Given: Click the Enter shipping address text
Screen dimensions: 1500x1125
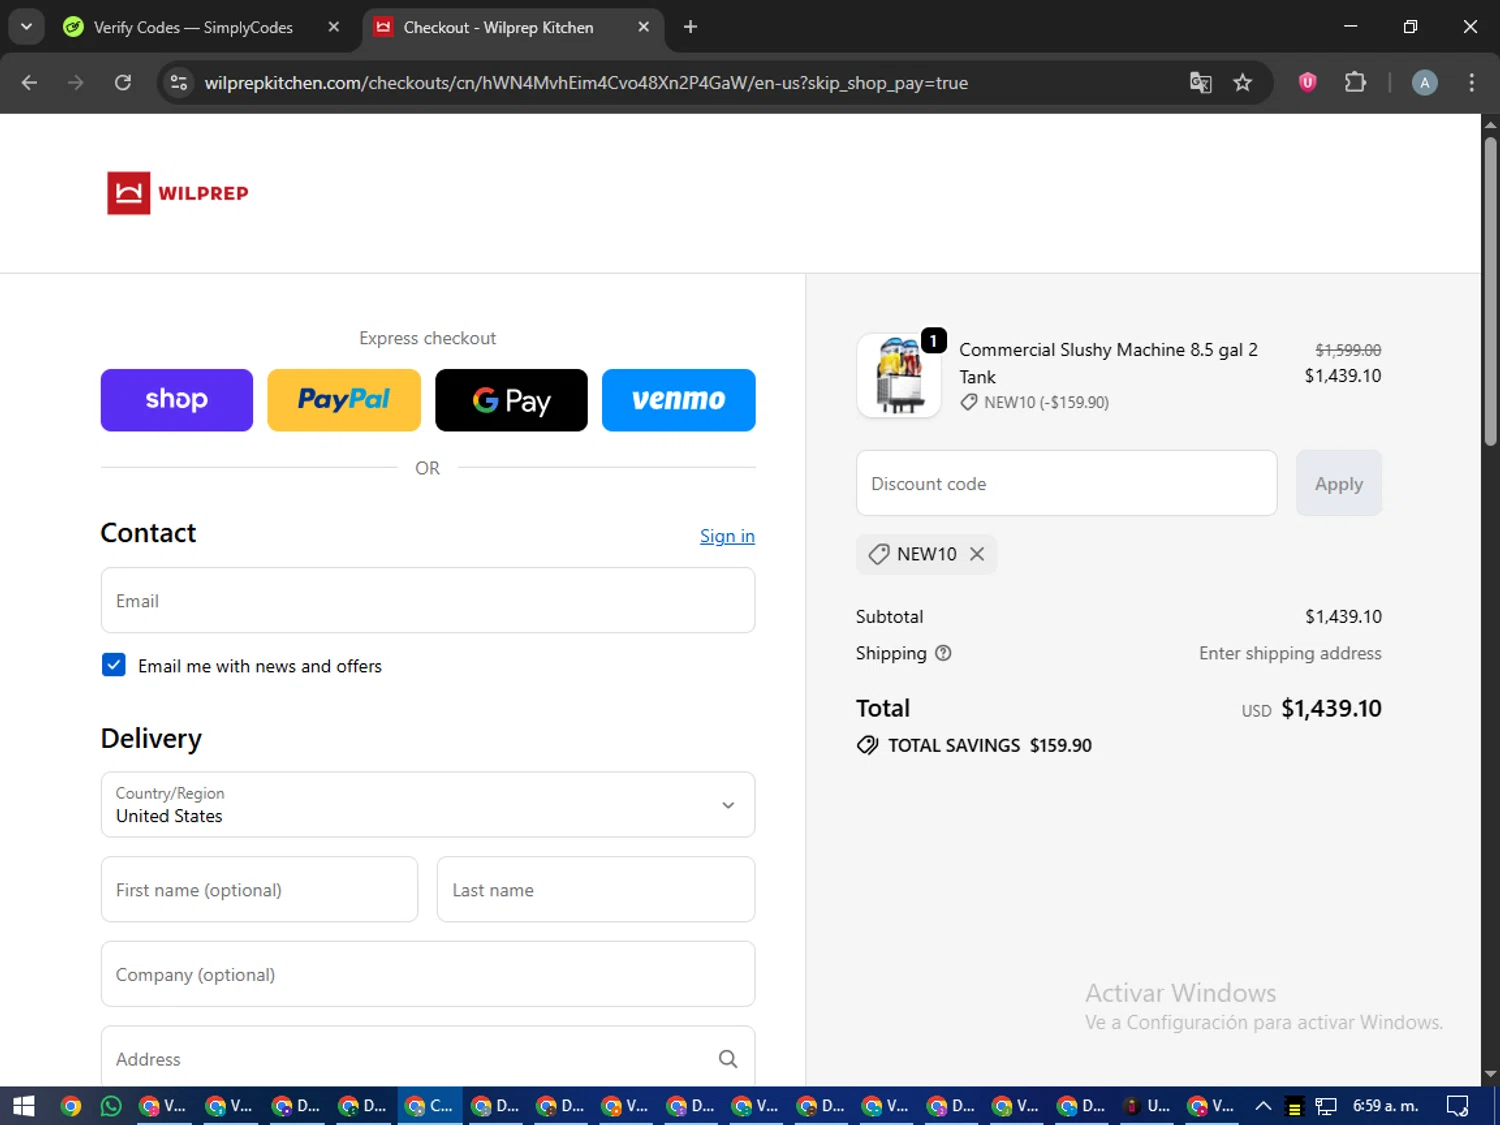Looking at the screenshot, I should pyautogui.click(x=1290, y=653).
